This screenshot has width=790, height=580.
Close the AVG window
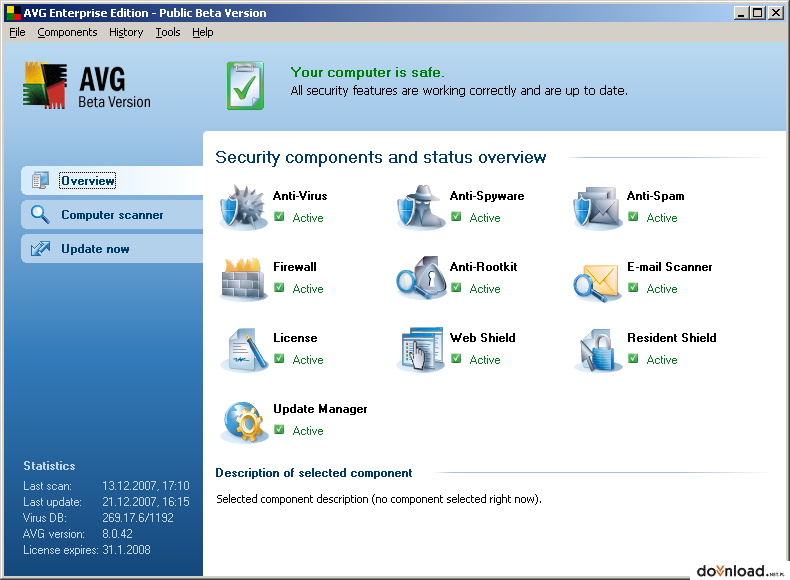pyautogui.click(x=775, y=13)
